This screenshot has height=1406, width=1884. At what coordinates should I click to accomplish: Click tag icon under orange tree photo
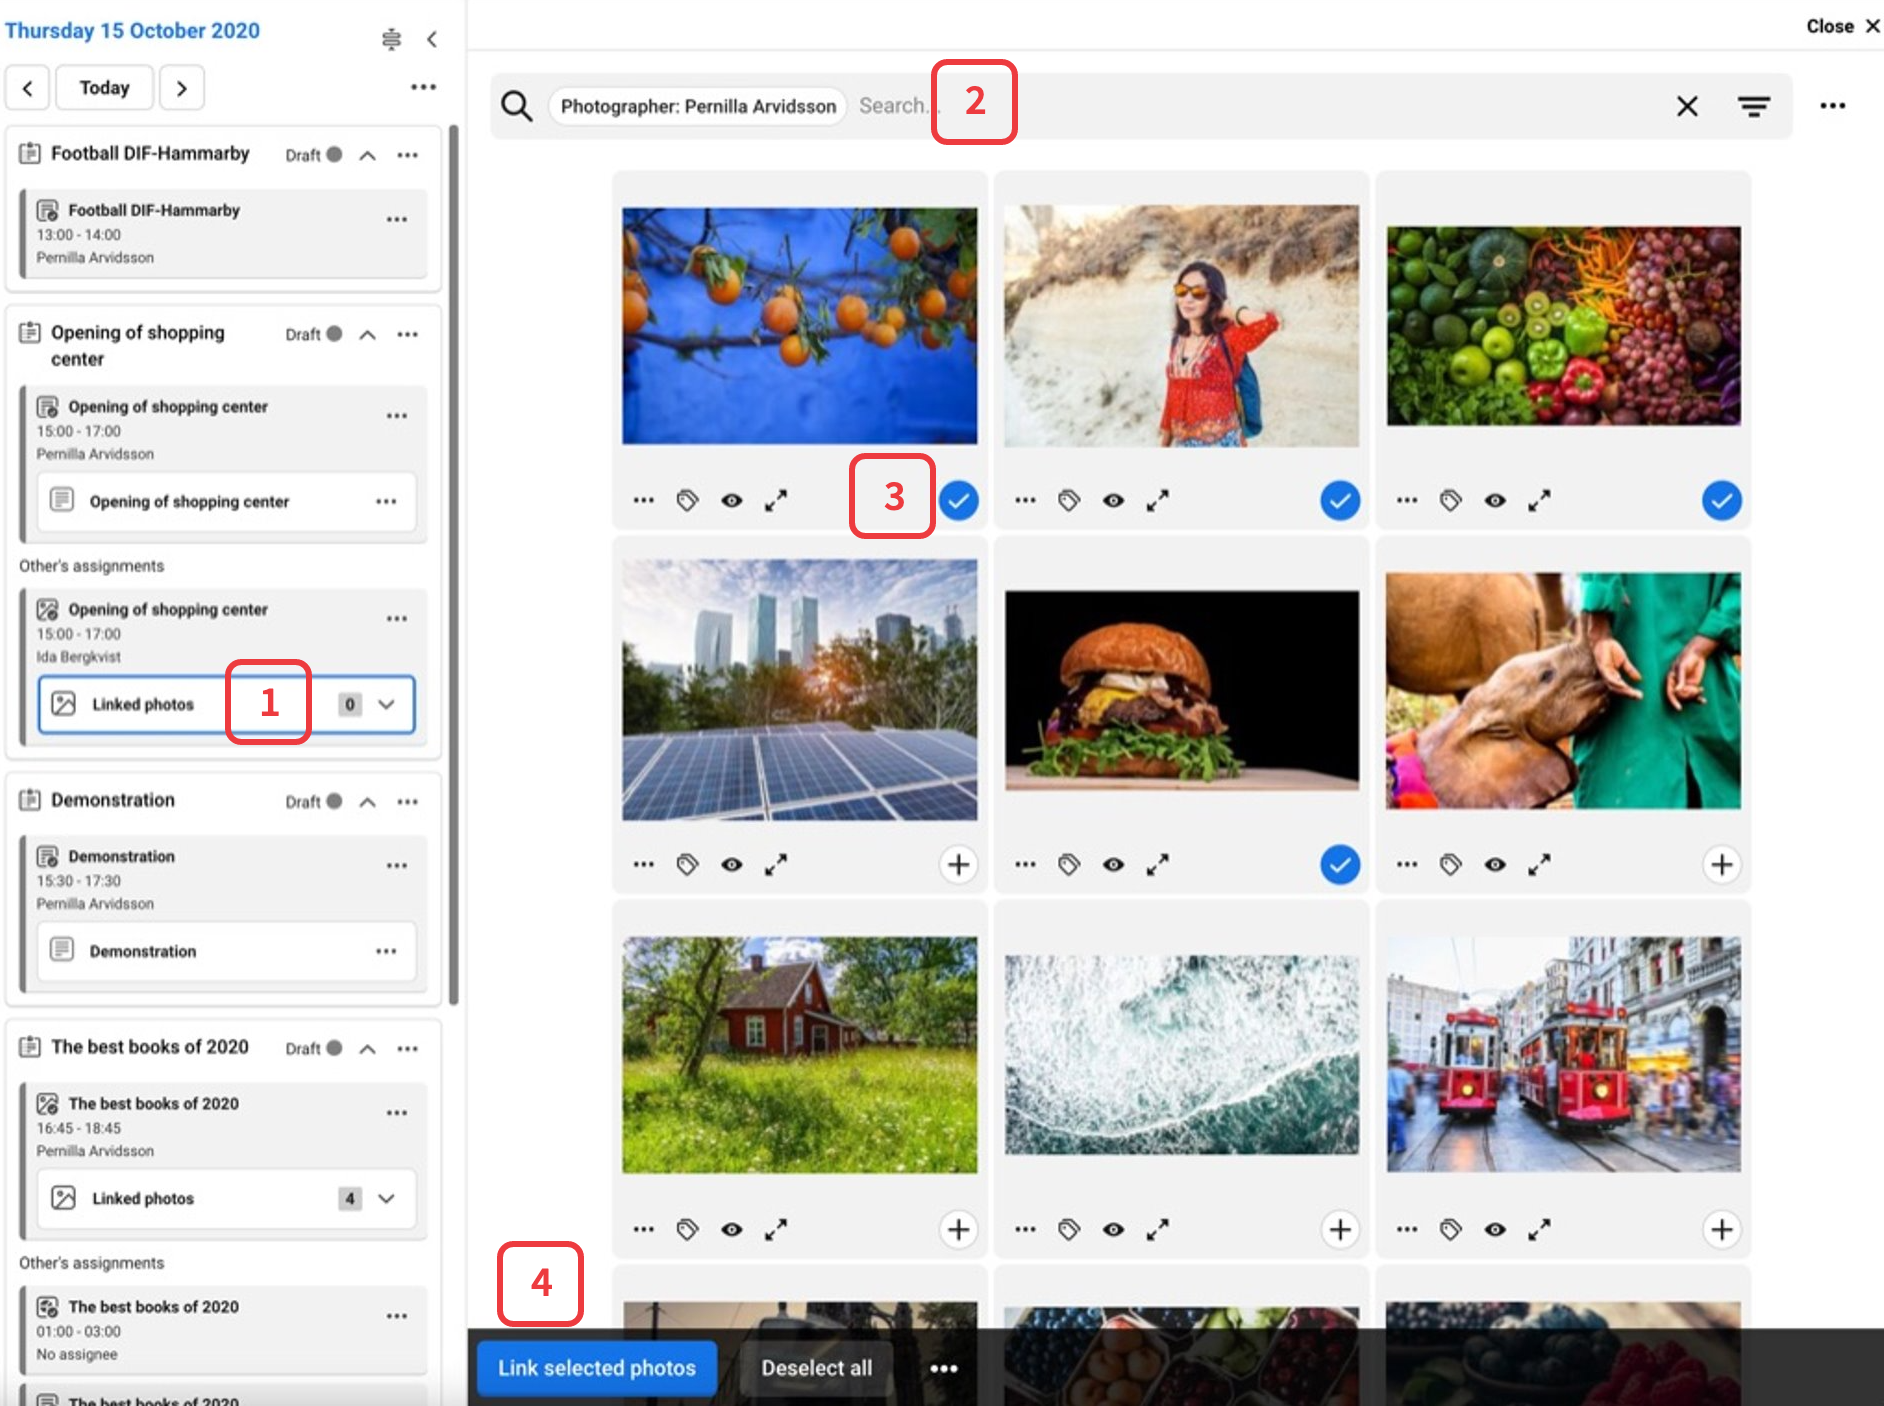[x=687, y=500]
